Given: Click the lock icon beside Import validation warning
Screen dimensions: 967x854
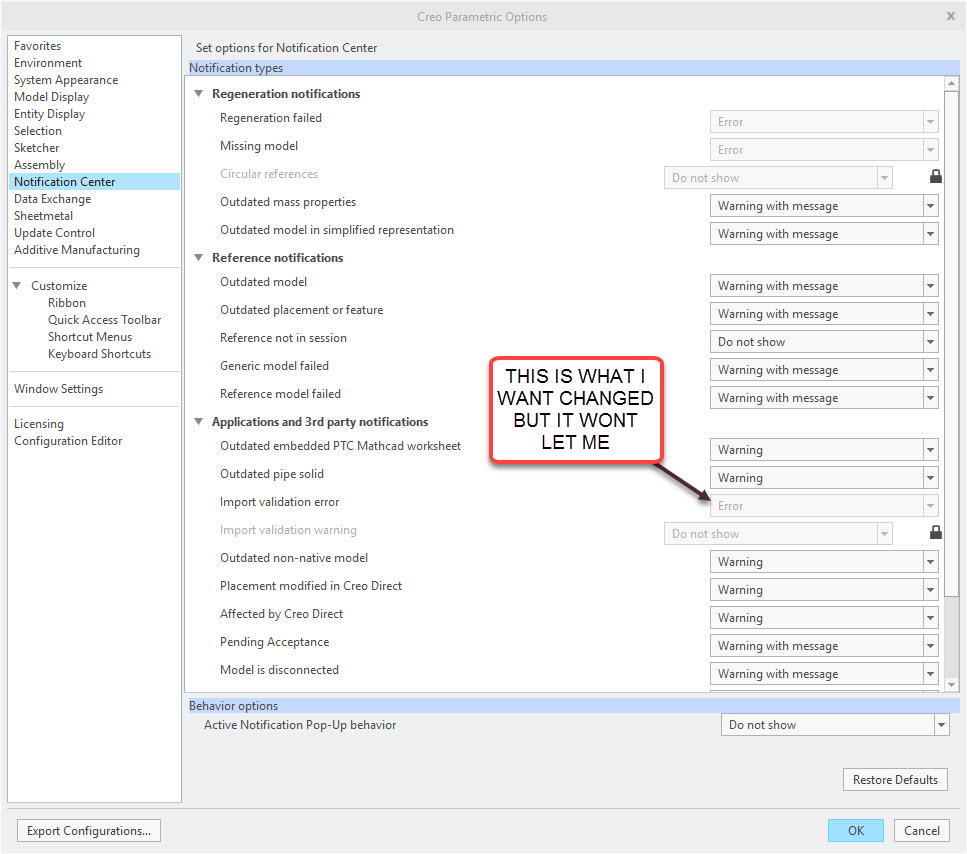Looking at the screenshot, I should pyautogui.click(x=936, y=532).
